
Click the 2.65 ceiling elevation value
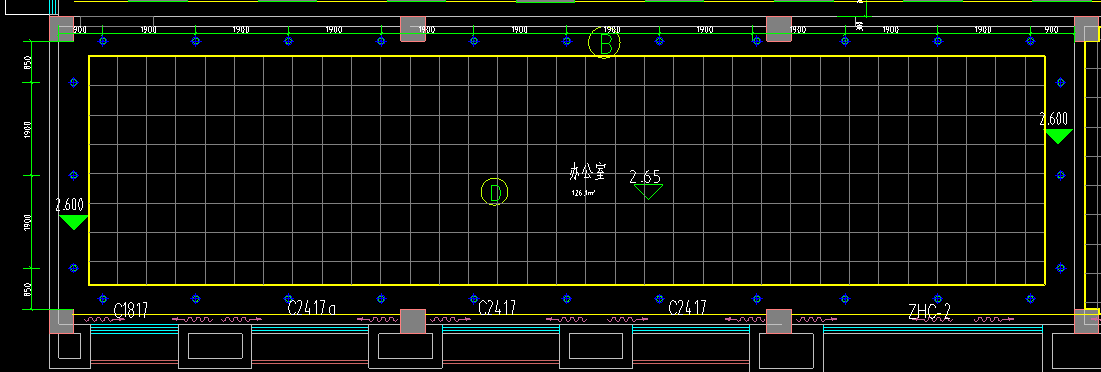tap(645, 176)
